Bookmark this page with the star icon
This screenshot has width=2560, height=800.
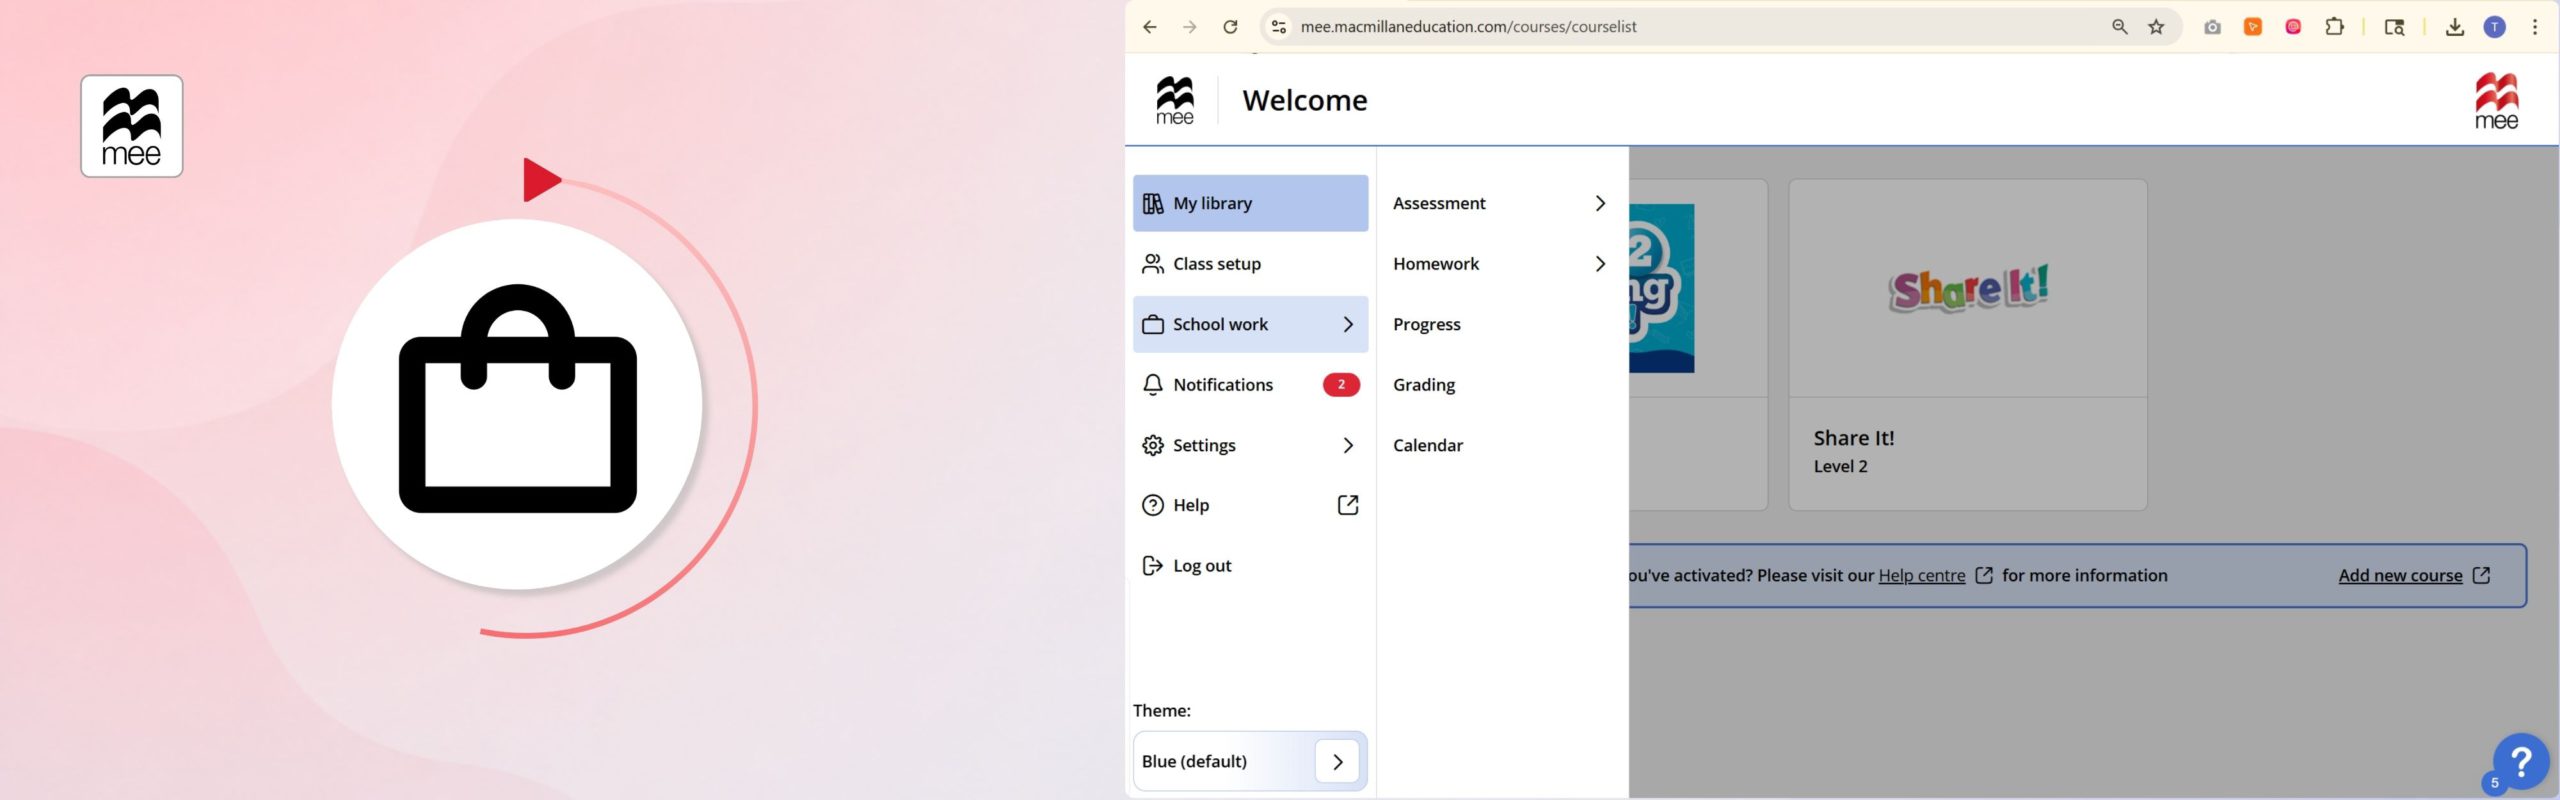click(x=2156, y=27)
